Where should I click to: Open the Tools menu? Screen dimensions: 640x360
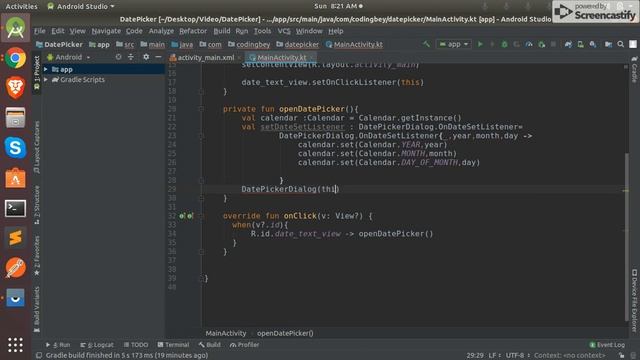coord(262,31)
